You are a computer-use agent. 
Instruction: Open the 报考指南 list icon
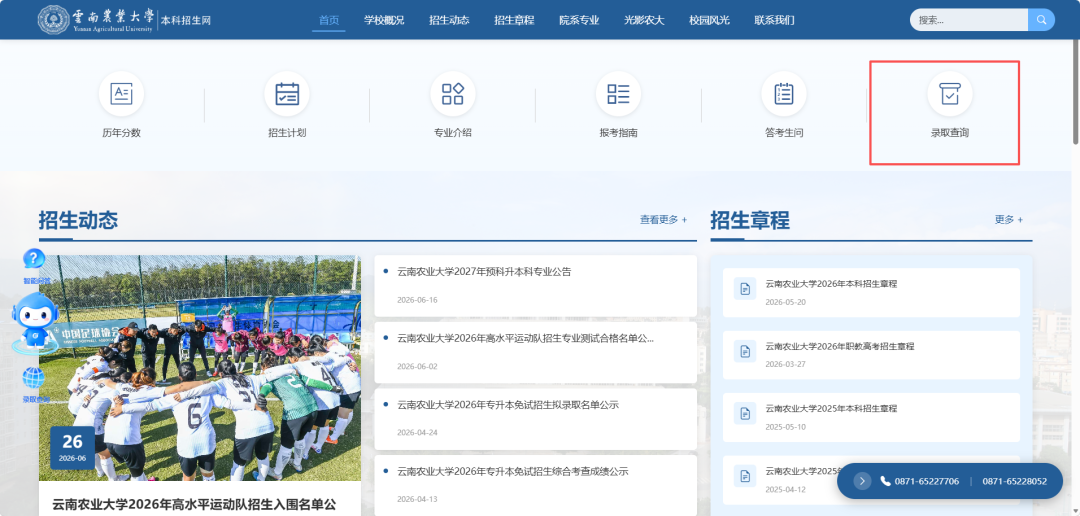point(619,94)
